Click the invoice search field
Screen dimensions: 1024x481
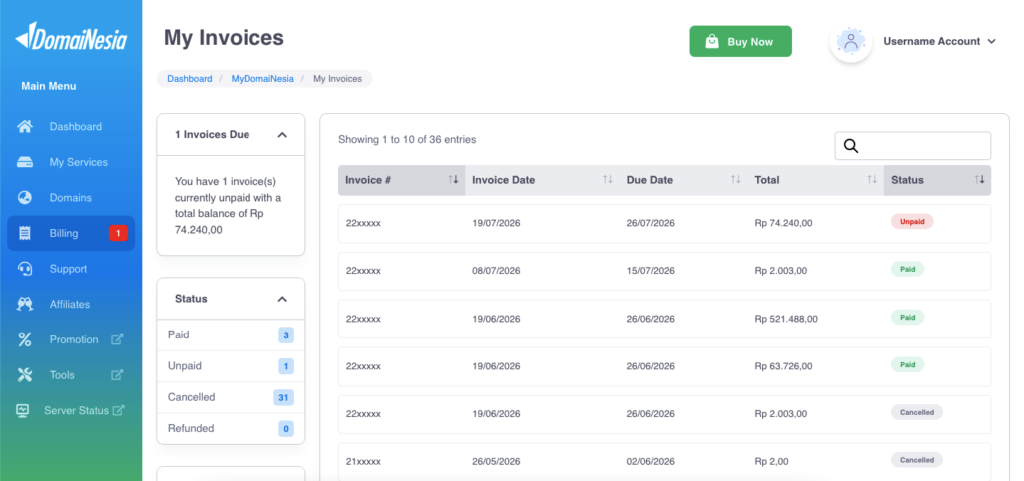tap(912, 146)
